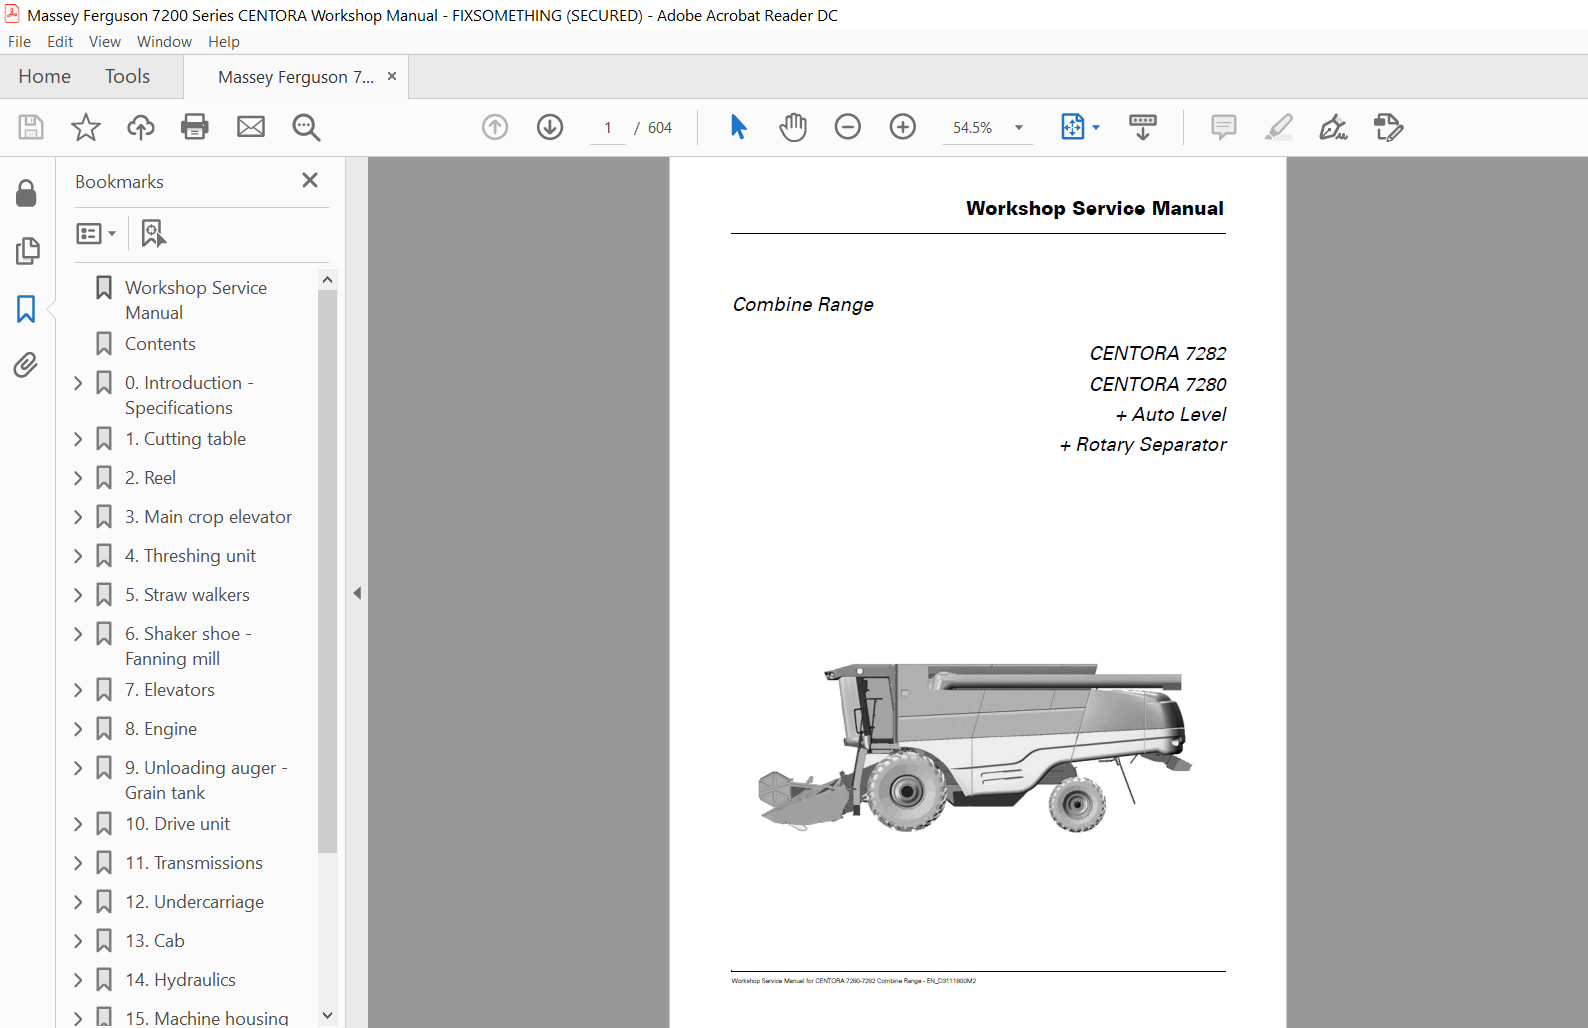Expand 0. Introduction - Specifications bookmark

tap(78, 383)
